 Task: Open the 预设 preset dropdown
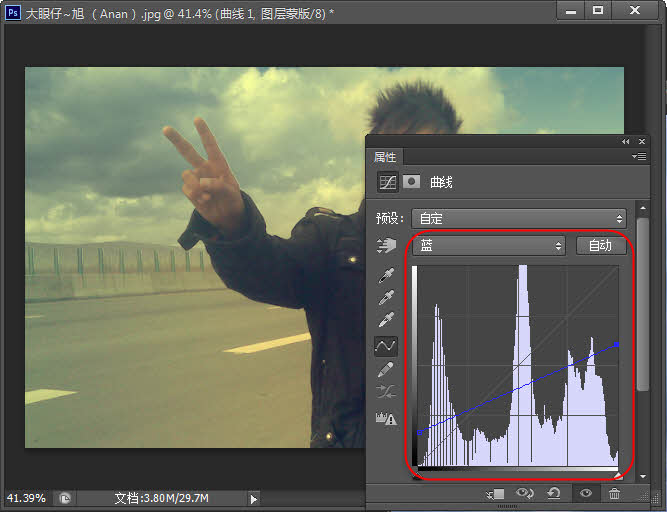[x=519, y=218]
